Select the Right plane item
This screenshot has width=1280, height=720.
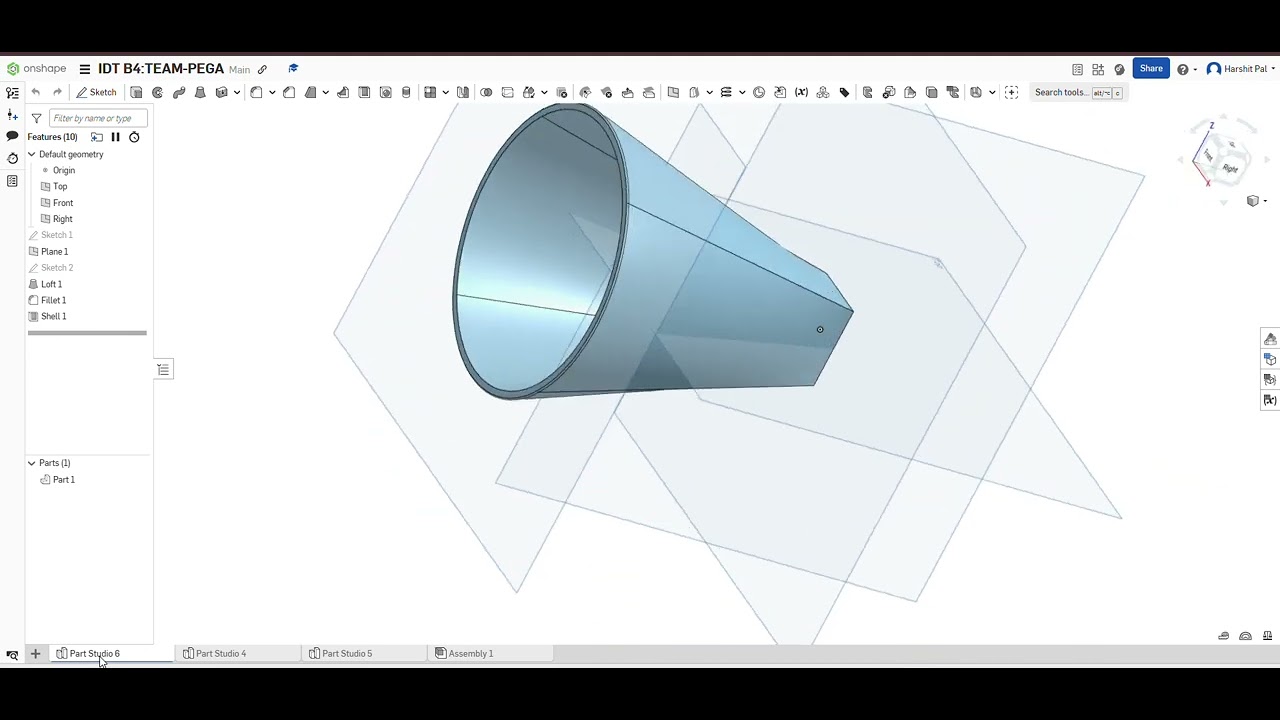pyautogui.click(x=62, y=219)
